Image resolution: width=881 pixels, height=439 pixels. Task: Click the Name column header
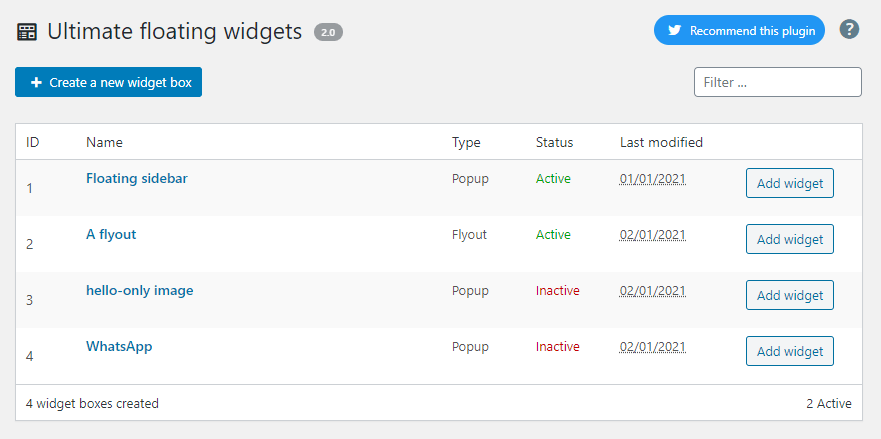104,142
